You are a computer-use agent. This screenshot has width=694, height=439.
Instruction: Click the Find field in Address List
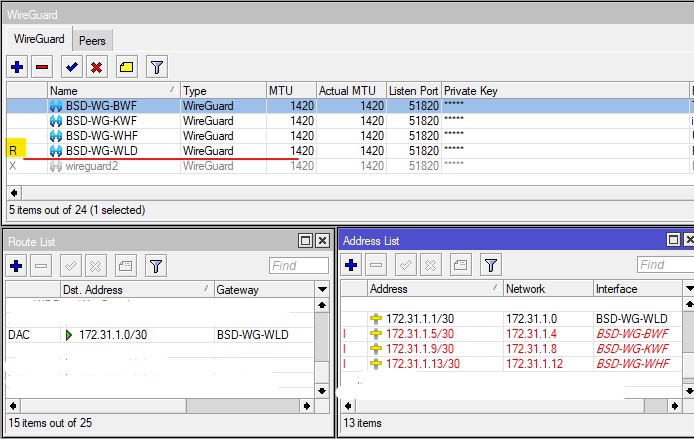665,265
